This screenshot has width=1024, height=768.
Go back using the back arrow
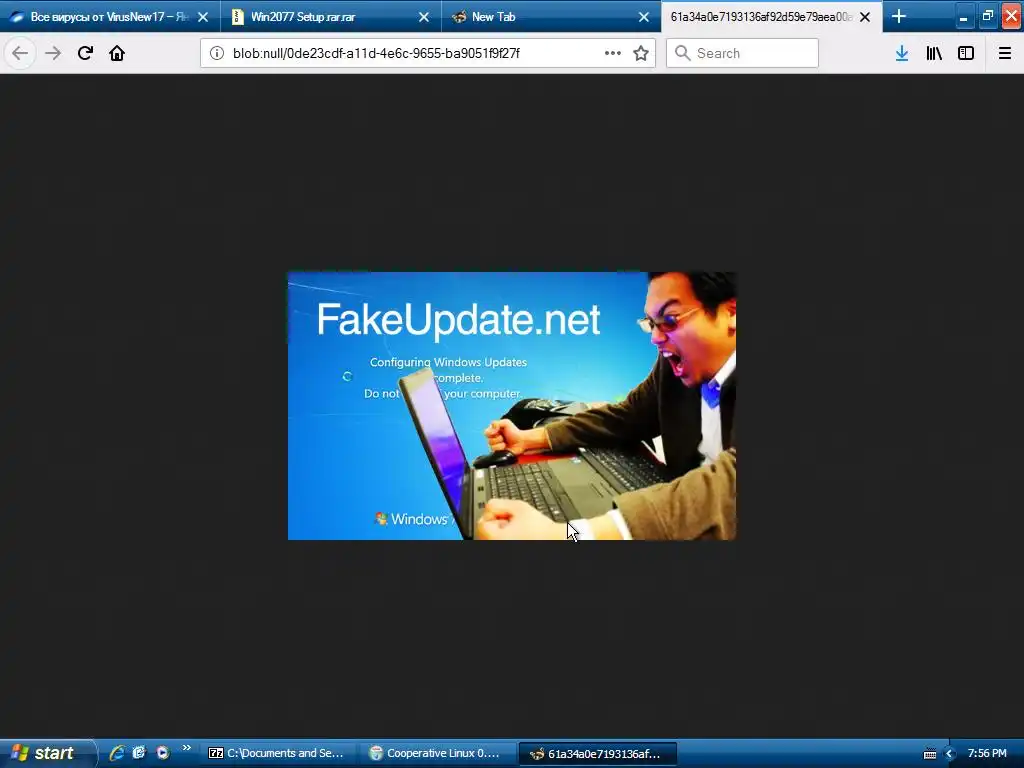point(20,53)
